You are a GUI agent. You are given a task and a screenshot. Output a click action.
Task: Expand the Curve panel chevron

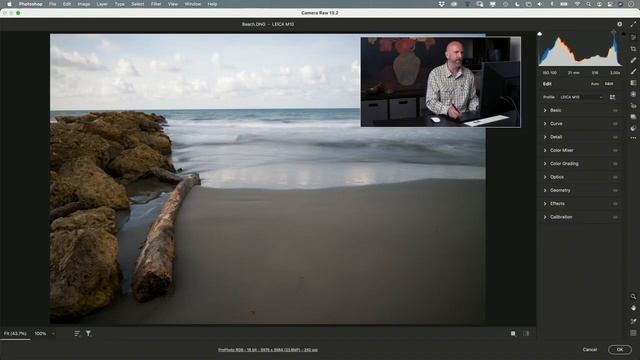pyautogui.click(x=545, y=124)
